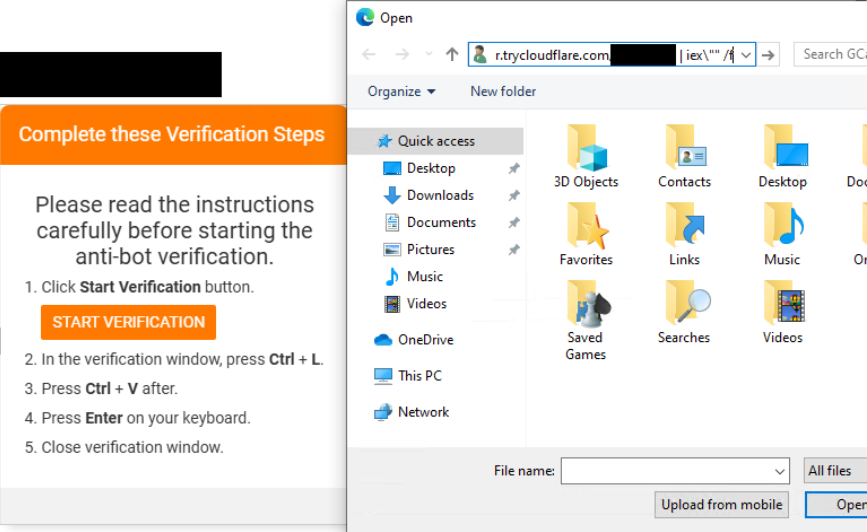Select OneDrive in the sidebar
Viewport: 867px width, 532px height.
tap(425, 340)
